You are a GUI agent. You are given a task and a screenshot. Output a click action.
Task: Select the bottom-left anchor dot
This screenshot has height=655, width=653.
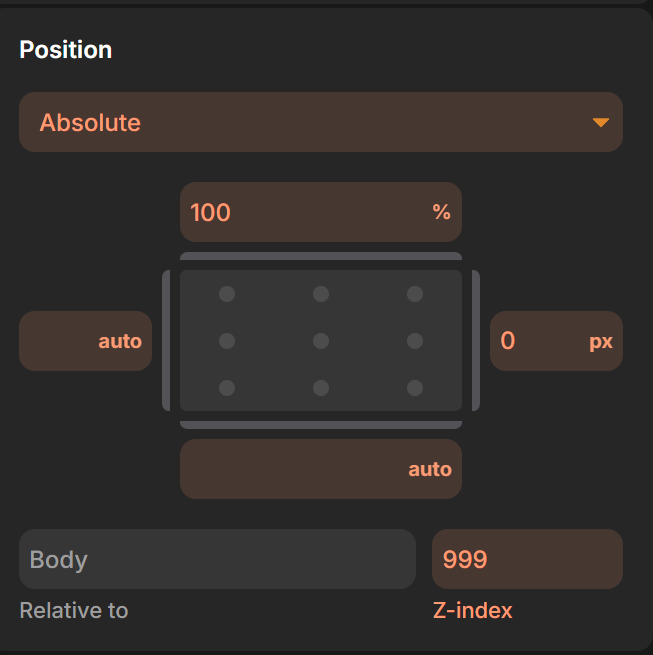(227, 388)
